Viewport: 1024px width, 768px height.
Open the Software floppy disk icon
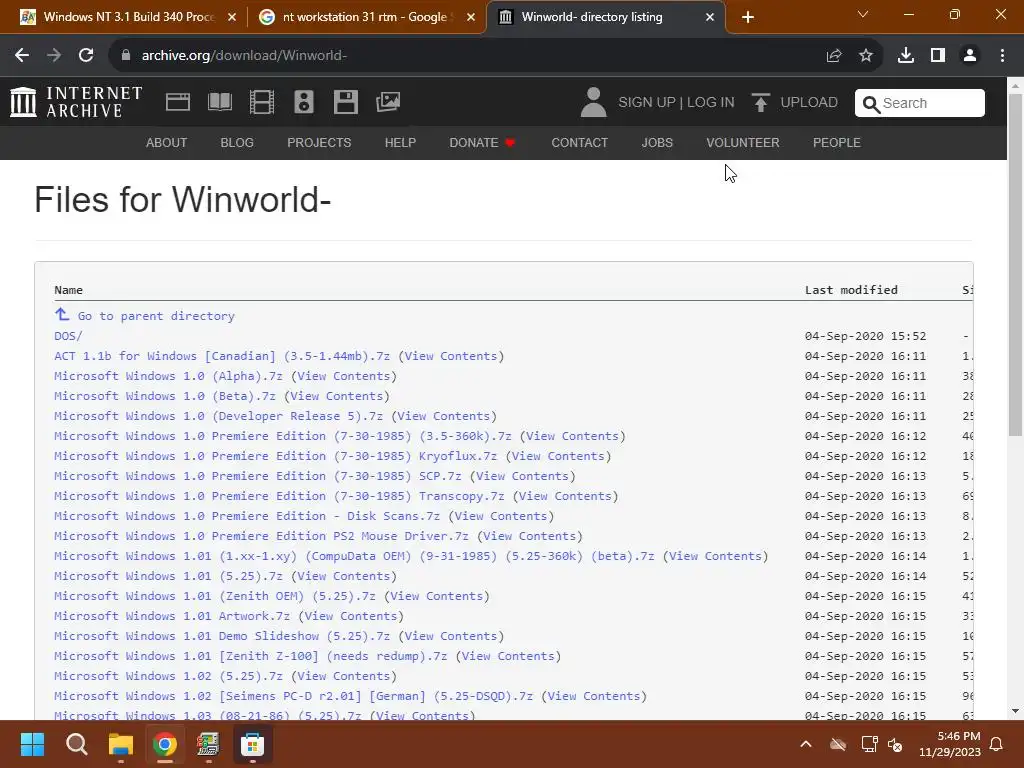pos(345,102)
